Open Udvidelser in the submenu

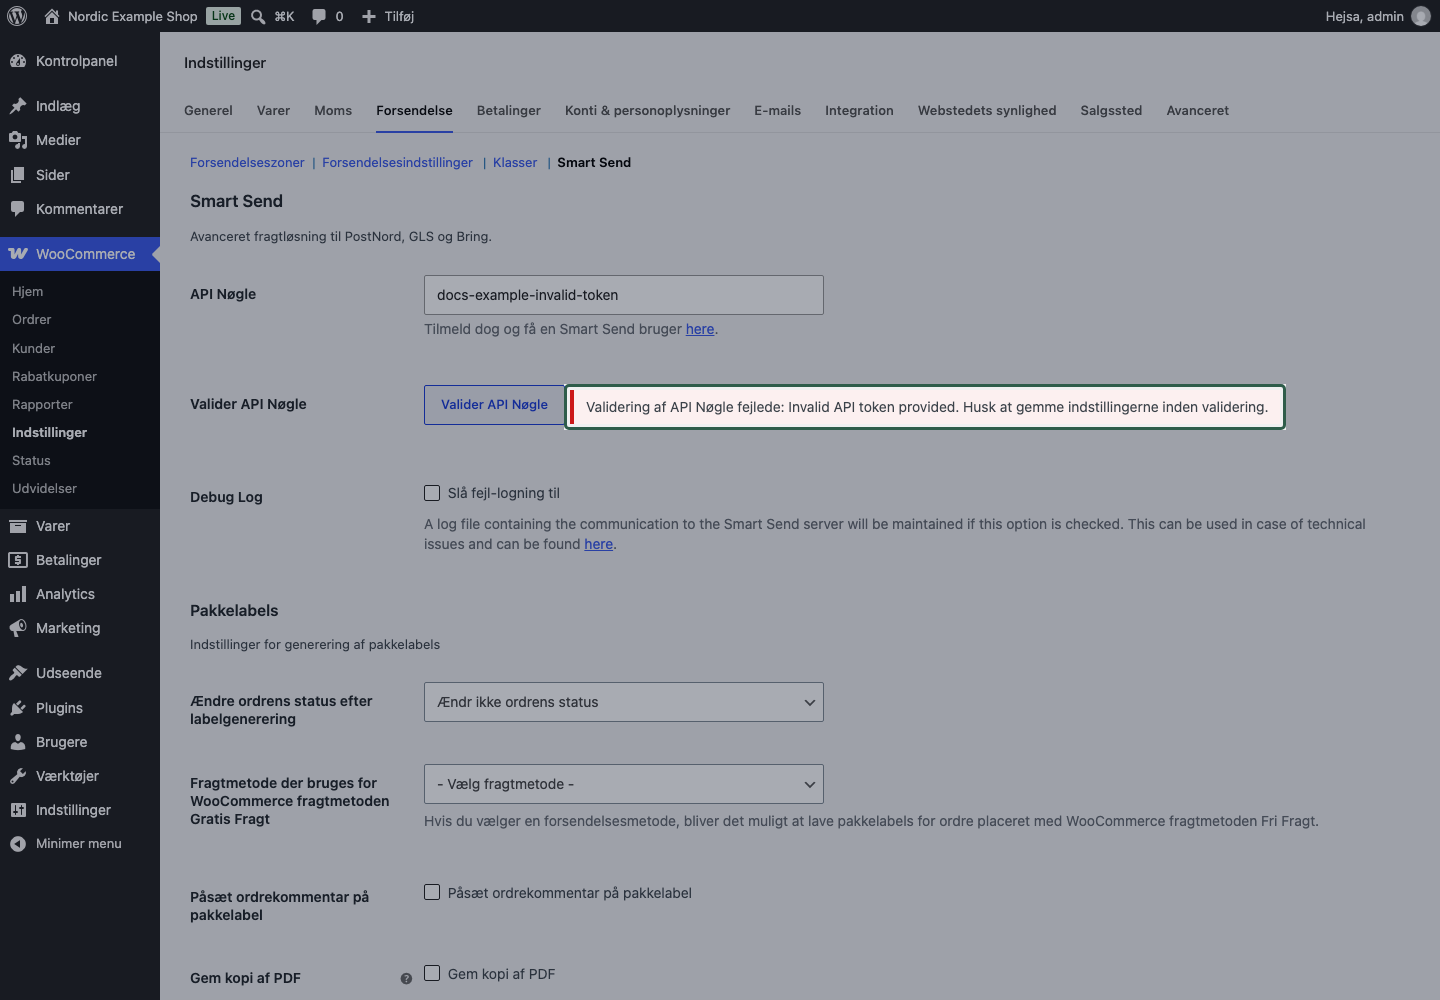[45, 488]
